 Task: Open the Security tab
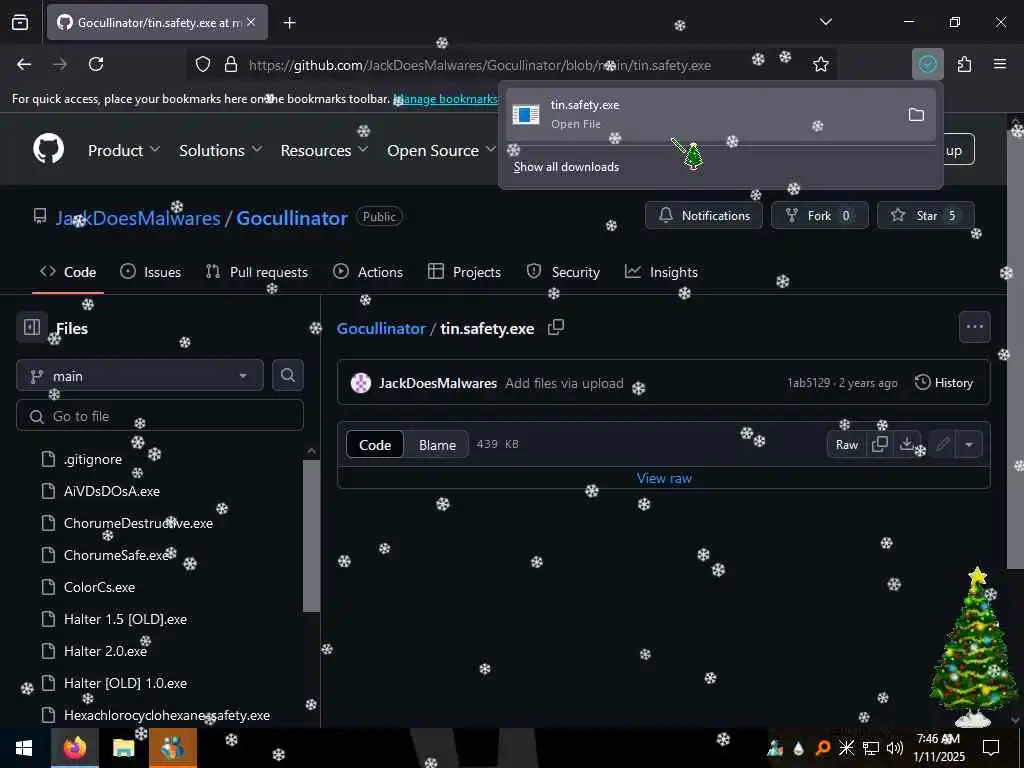point(563,272)
